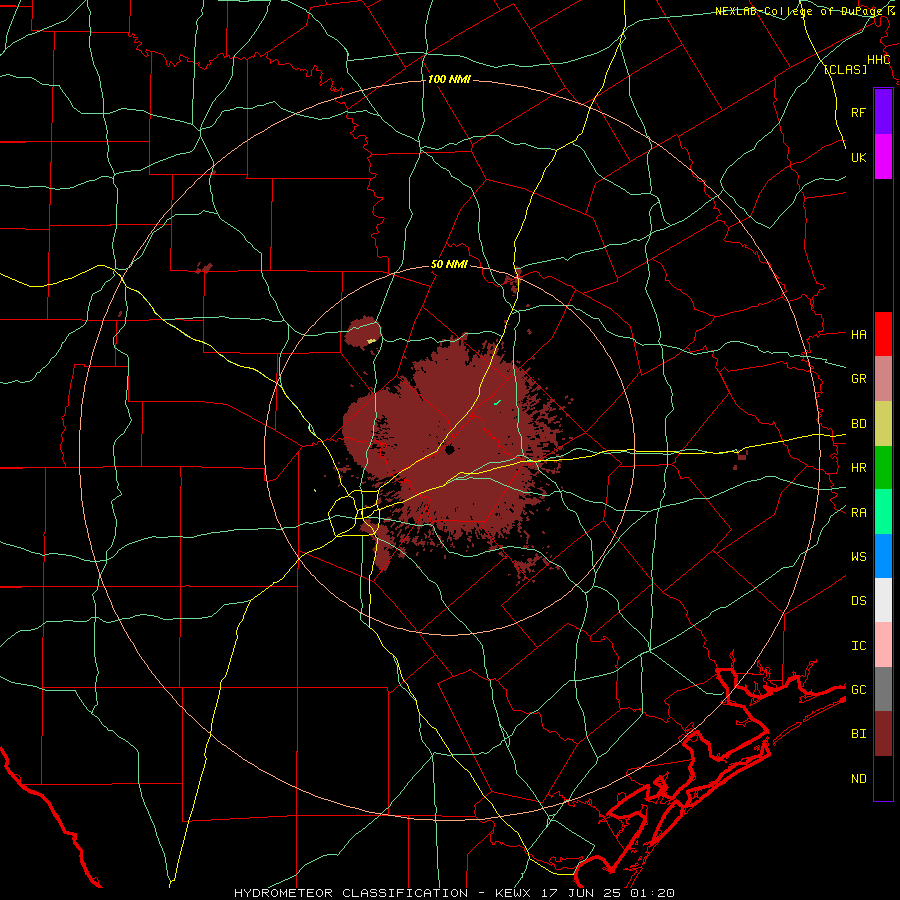Viewport: 900px width, 900px height.
Task: Click the small green rain echo pixel
Action: click(497, 402)
